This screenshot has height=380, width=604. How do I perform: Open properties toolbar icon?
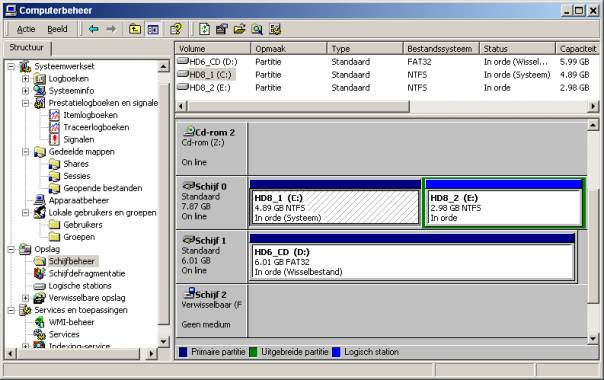click(222, 29)
